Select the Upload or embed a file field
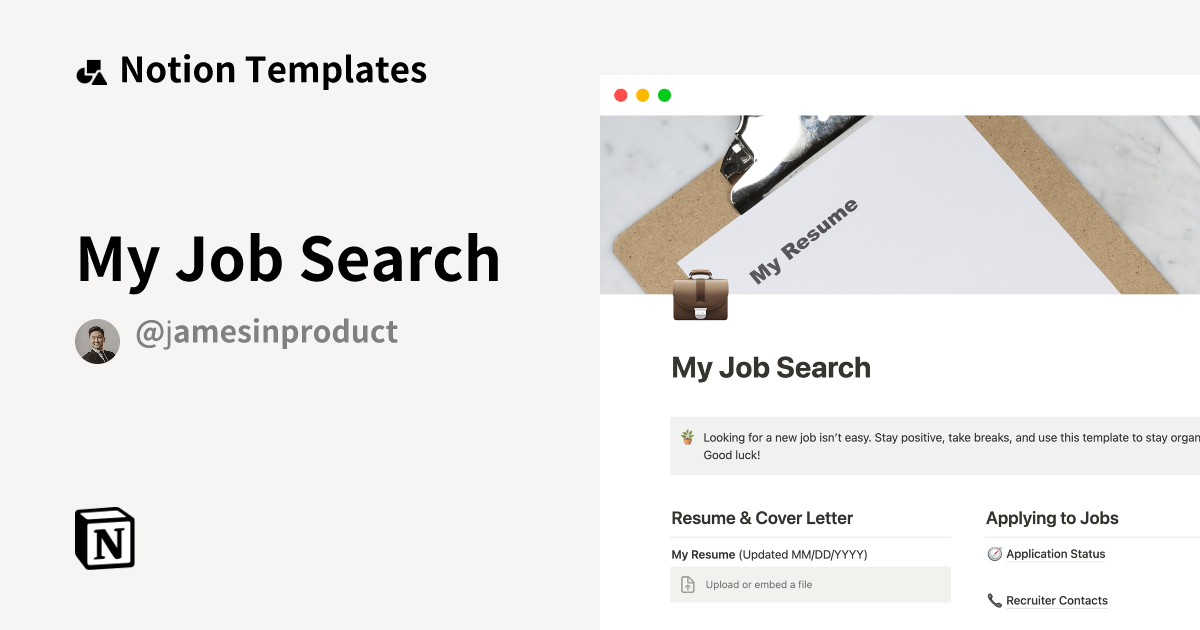Screen dimensions: 1200x630 [810, 585]
